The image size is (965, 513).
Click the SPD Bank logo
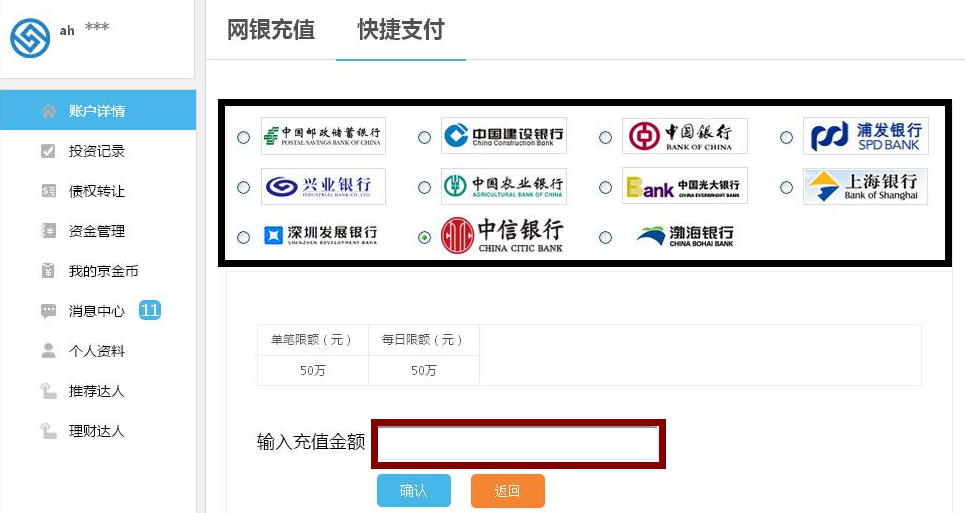tap(866, 136)
